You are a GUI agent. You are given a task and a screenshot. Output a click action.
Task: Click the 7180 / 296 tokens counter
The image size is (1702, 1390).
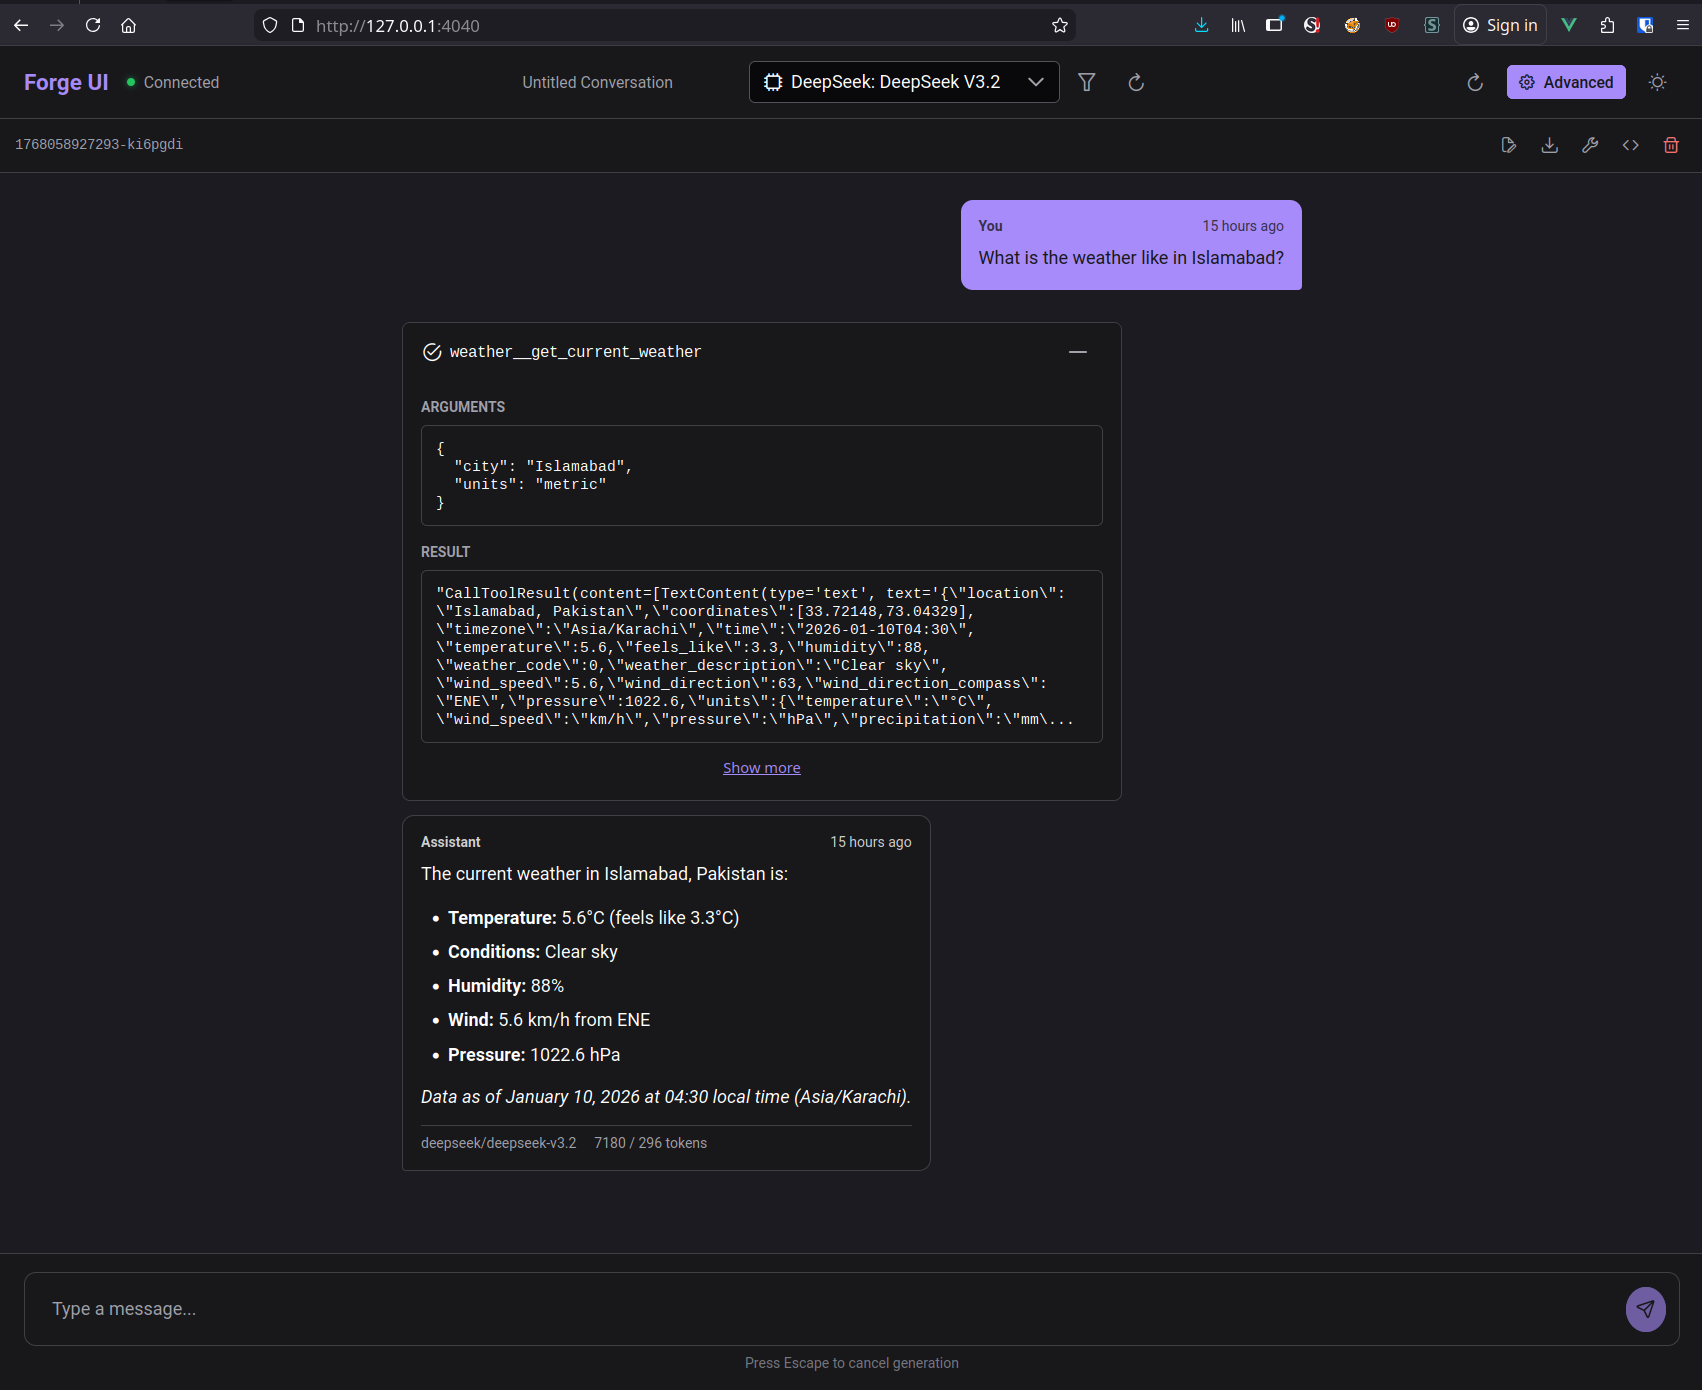(x=650, y=1142)
